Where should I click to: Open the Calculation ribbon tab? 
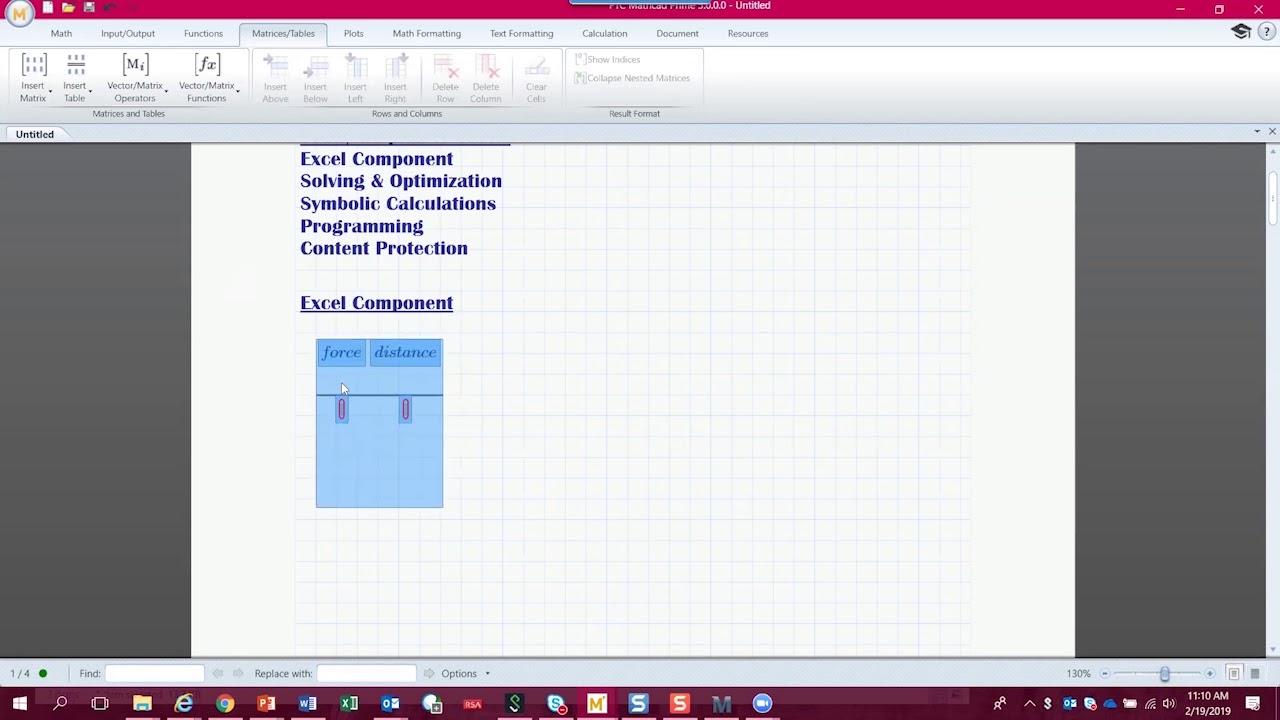click(x=605, y=33)
